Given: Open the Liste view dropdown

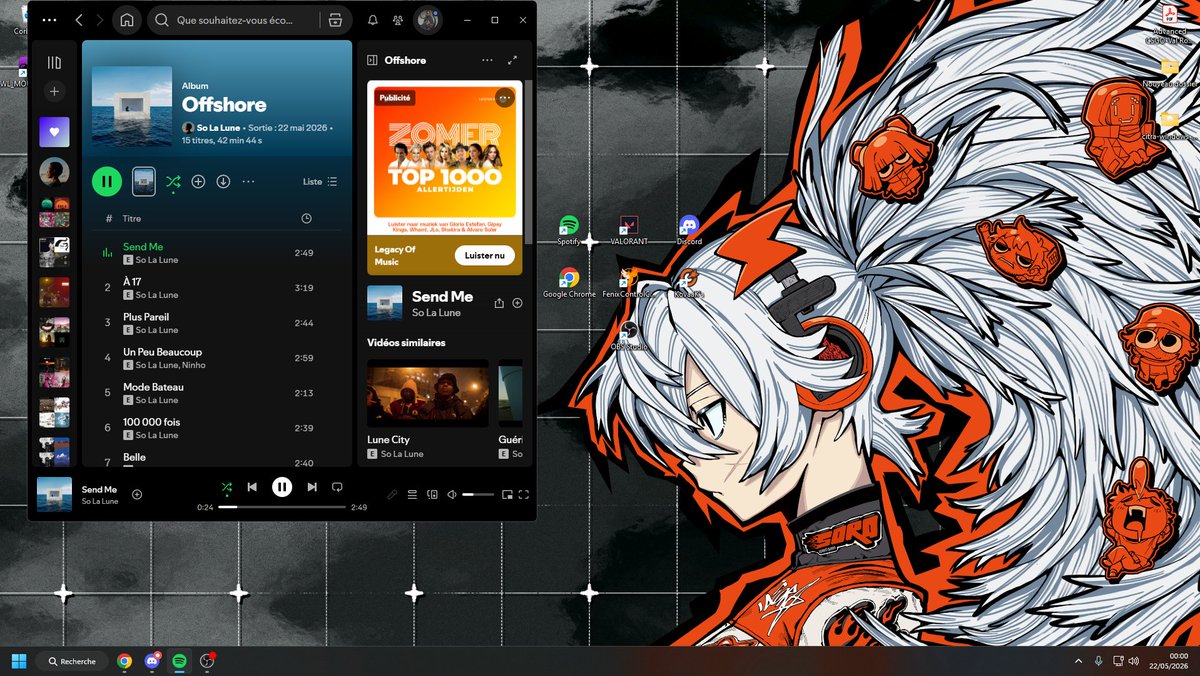Looking at the screenshot, I should click(x=320, y=182).
